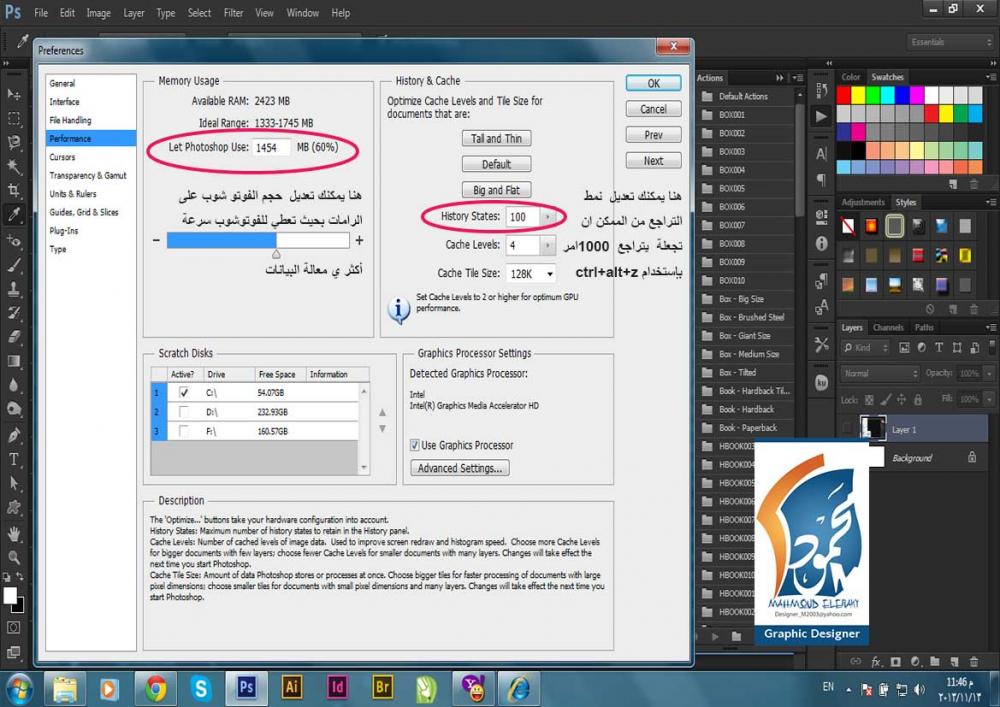This screenshot has height=707, width=1000.
Task: Open the layer Kind filter dropdown
Action: click(866, 347)
